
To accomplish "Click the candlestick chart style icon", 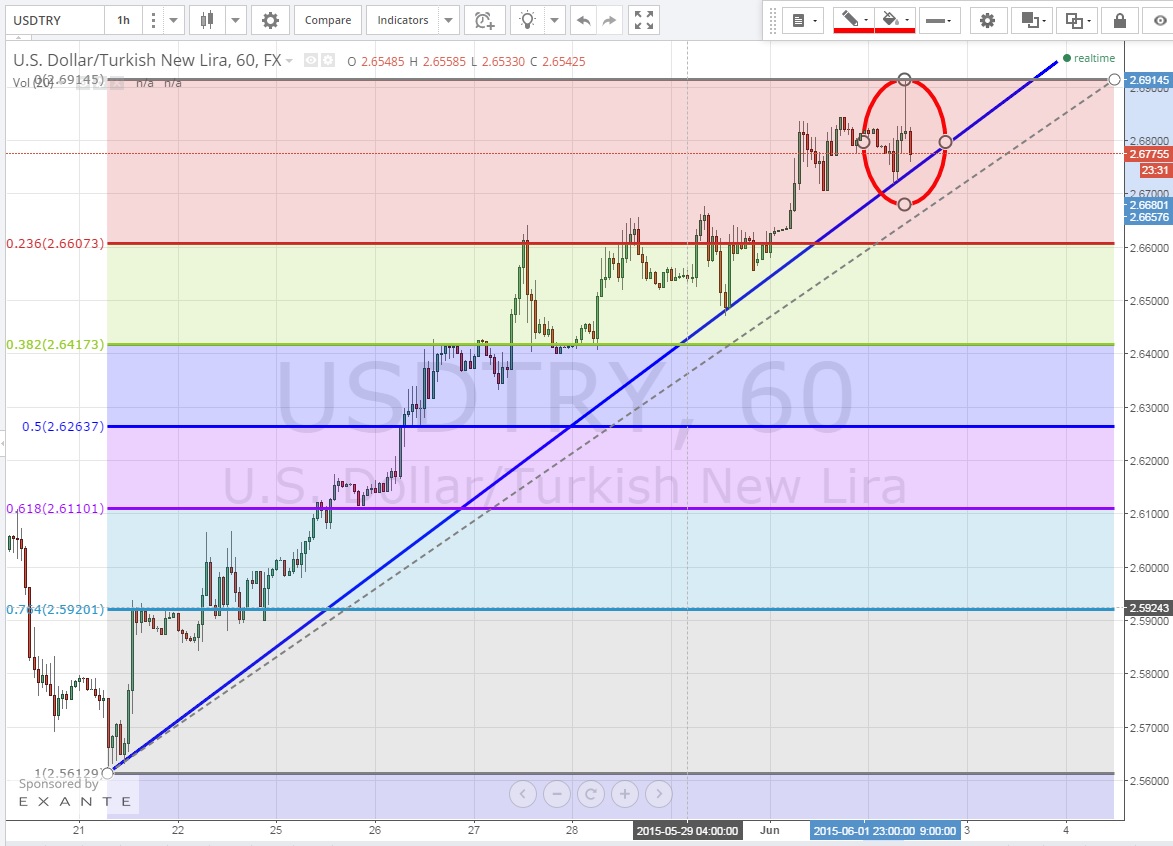I will click(x=207, y=20).
